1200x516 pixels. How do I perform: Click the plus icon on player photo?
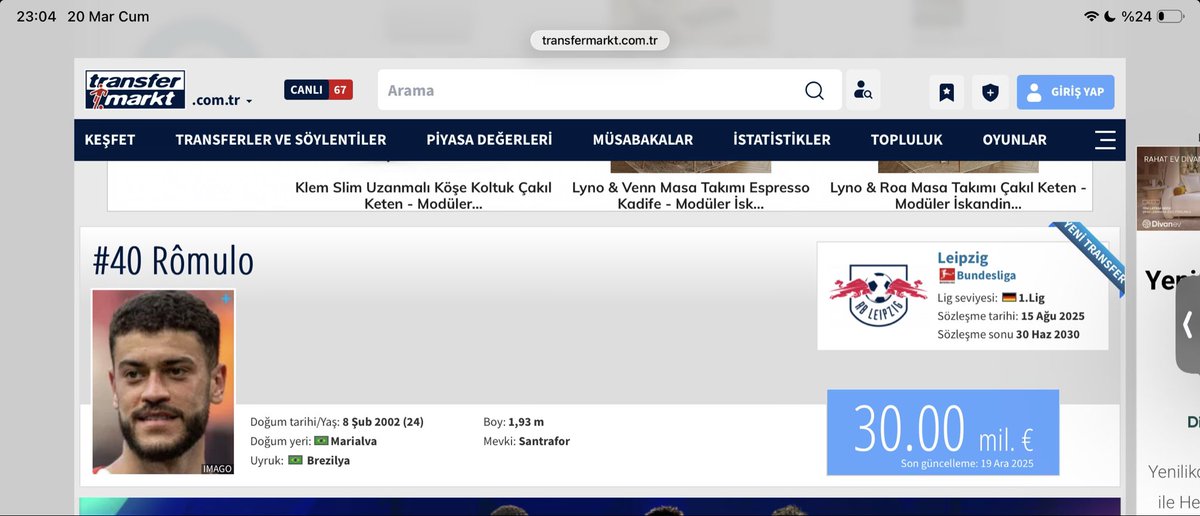coord(226,298)
